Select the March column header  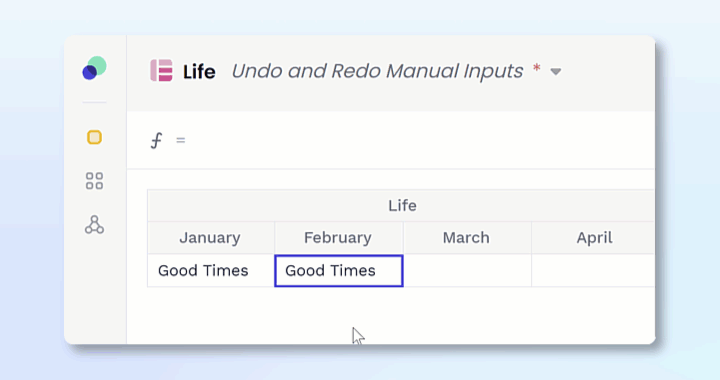point(467,238)
